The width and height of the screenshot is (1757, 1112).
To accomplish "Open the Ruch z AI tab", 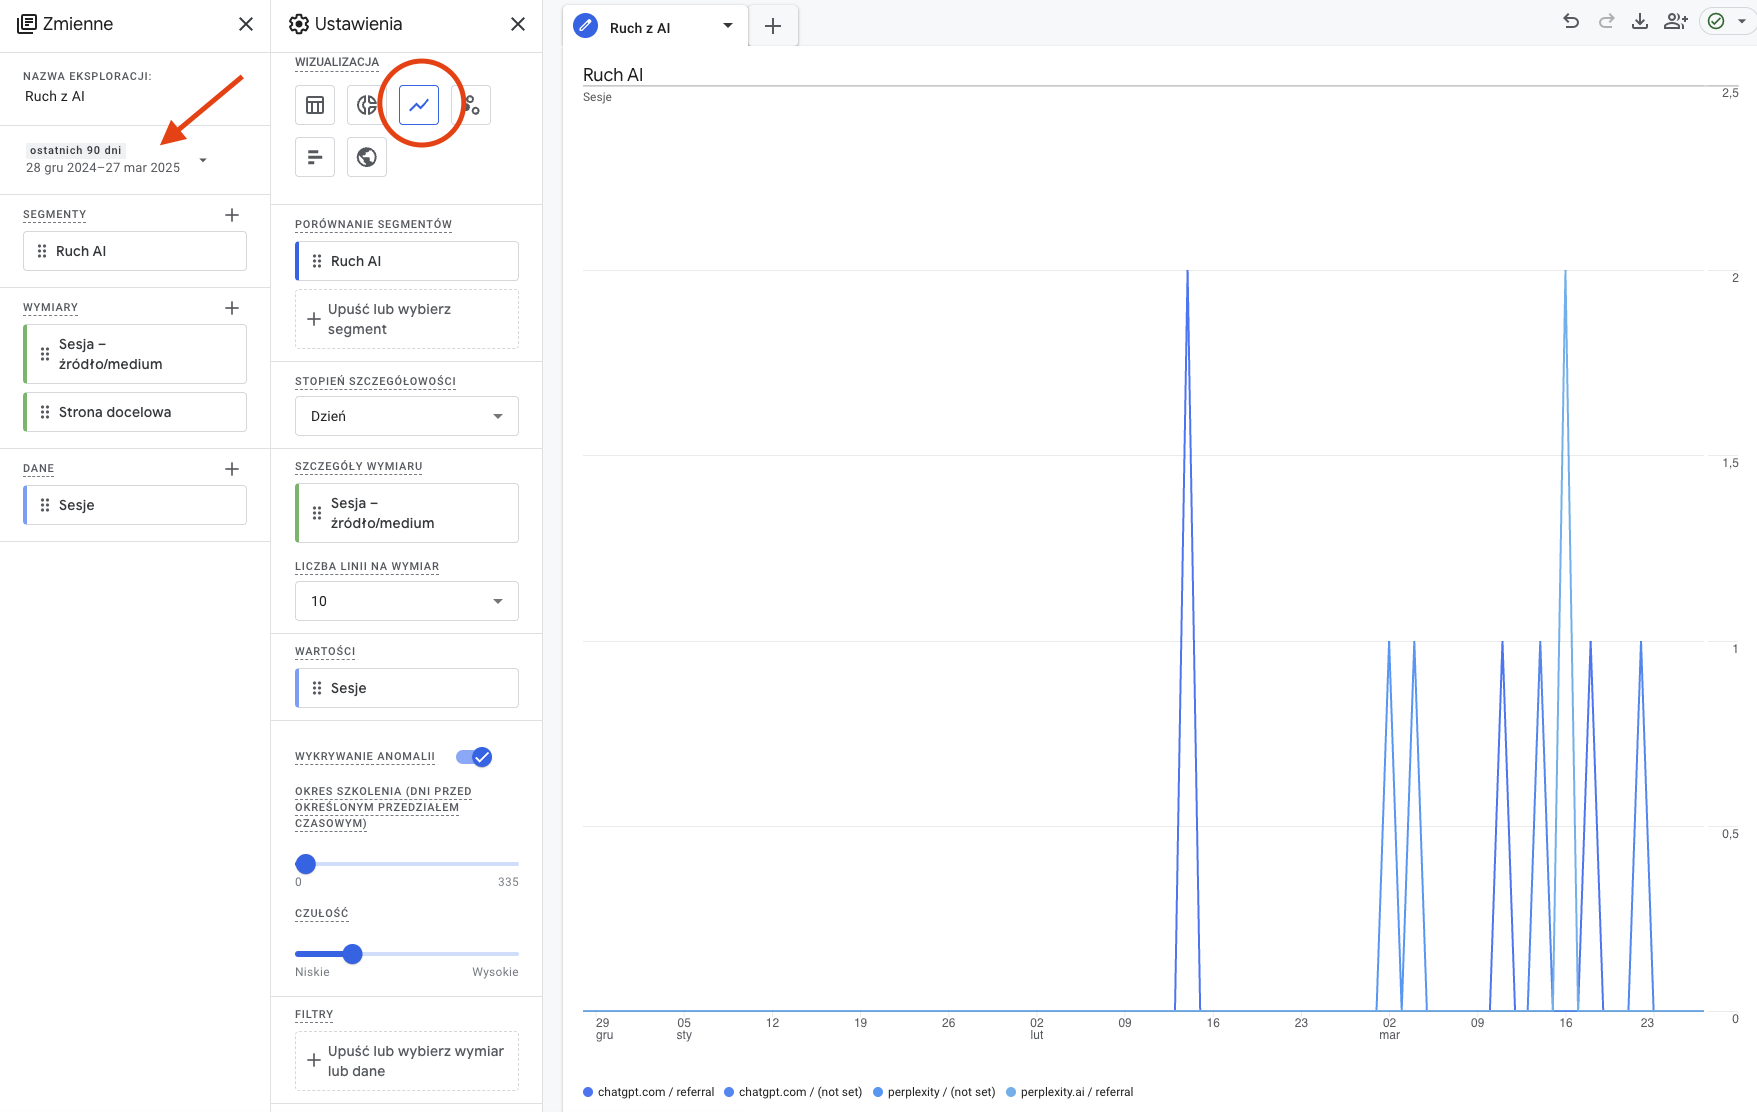I will [641, 28].
